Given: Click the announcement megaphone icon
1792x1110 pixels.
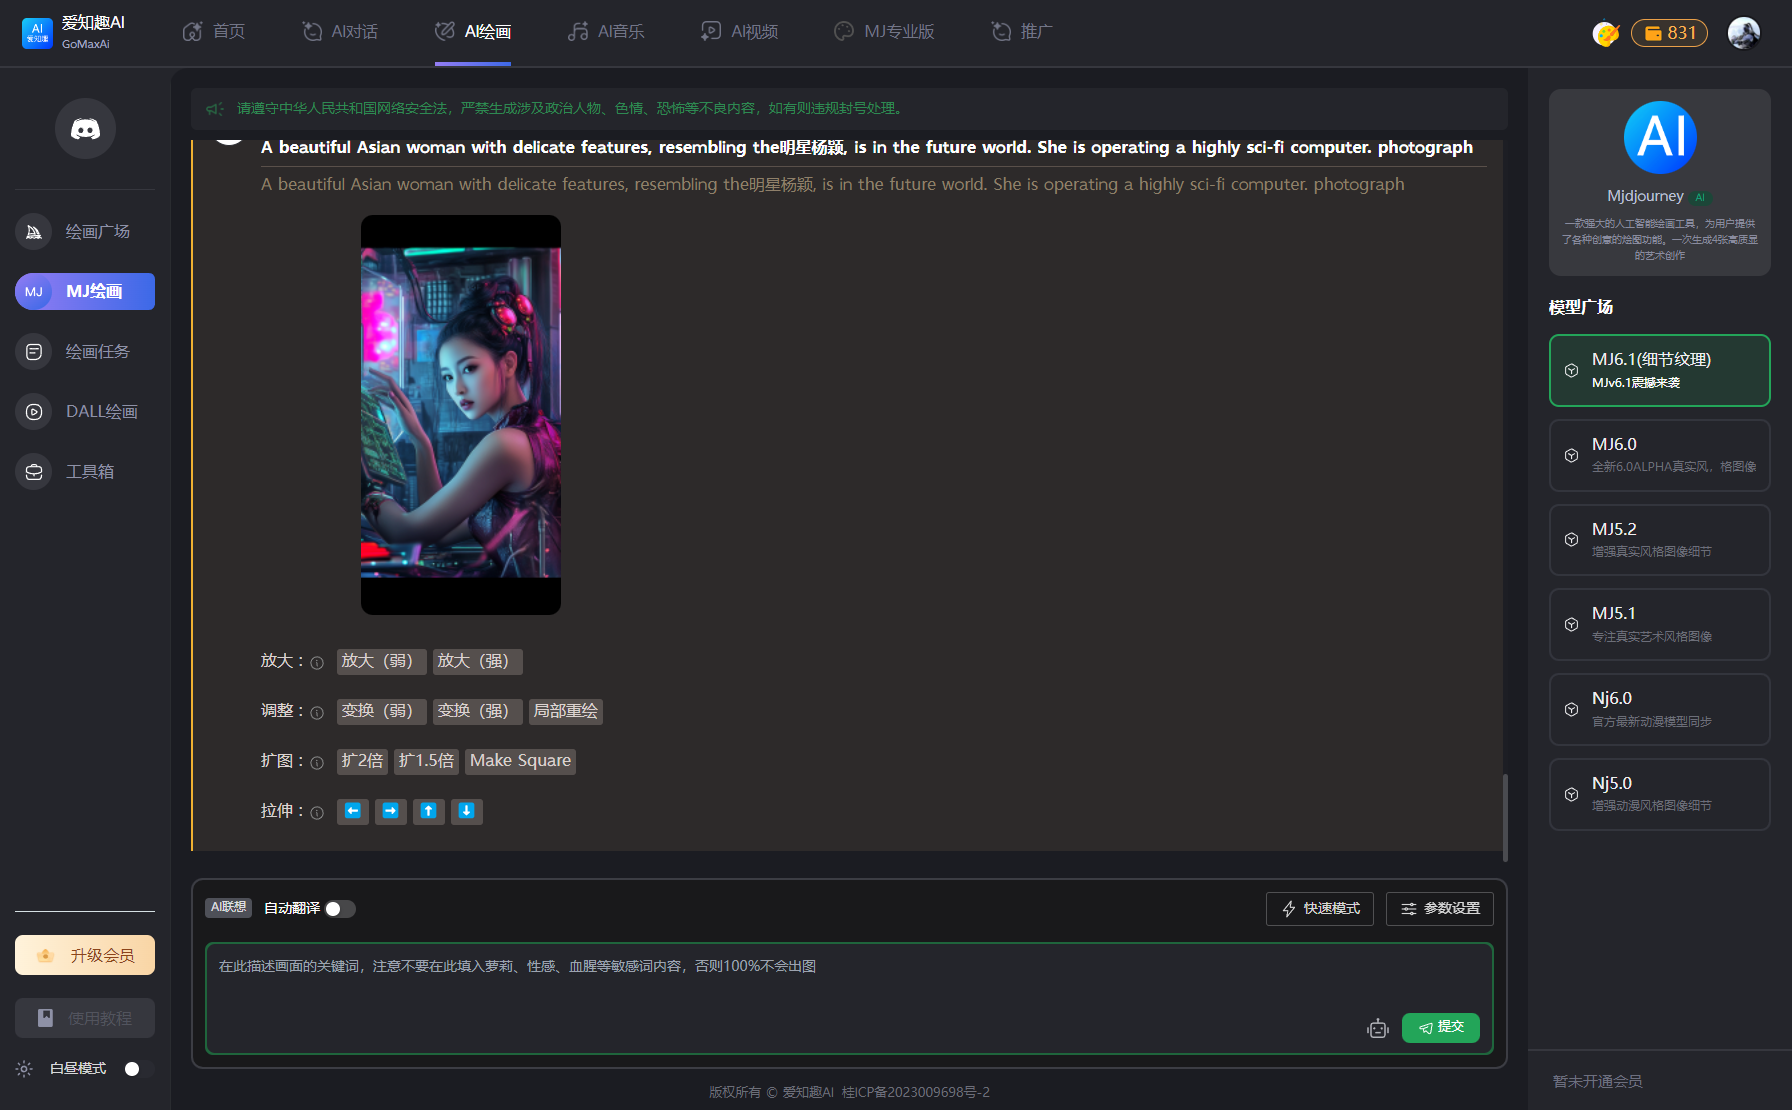Looking at the screenshot, I should tap(215, 109).
